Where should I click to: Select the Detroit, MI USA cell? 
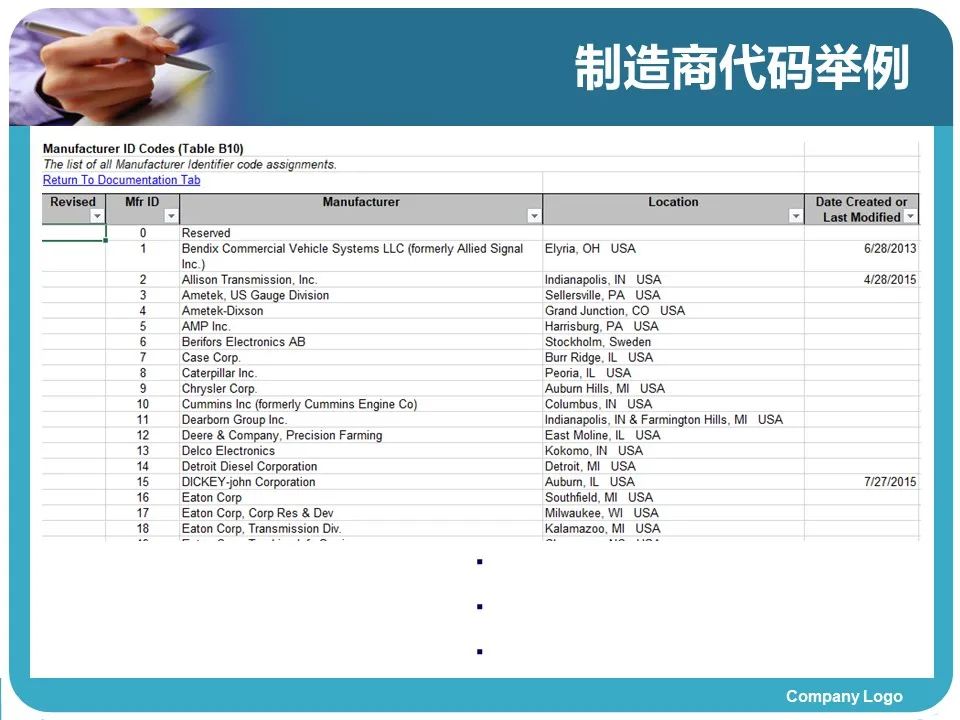[x=673, y=467]
